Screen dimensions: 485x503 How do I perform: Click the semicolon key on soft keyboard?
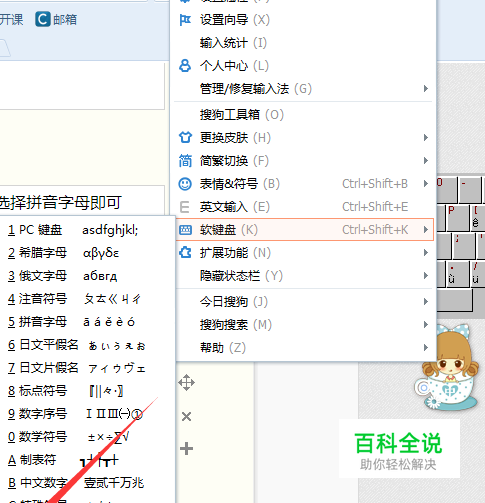click(x=463, y=246)
